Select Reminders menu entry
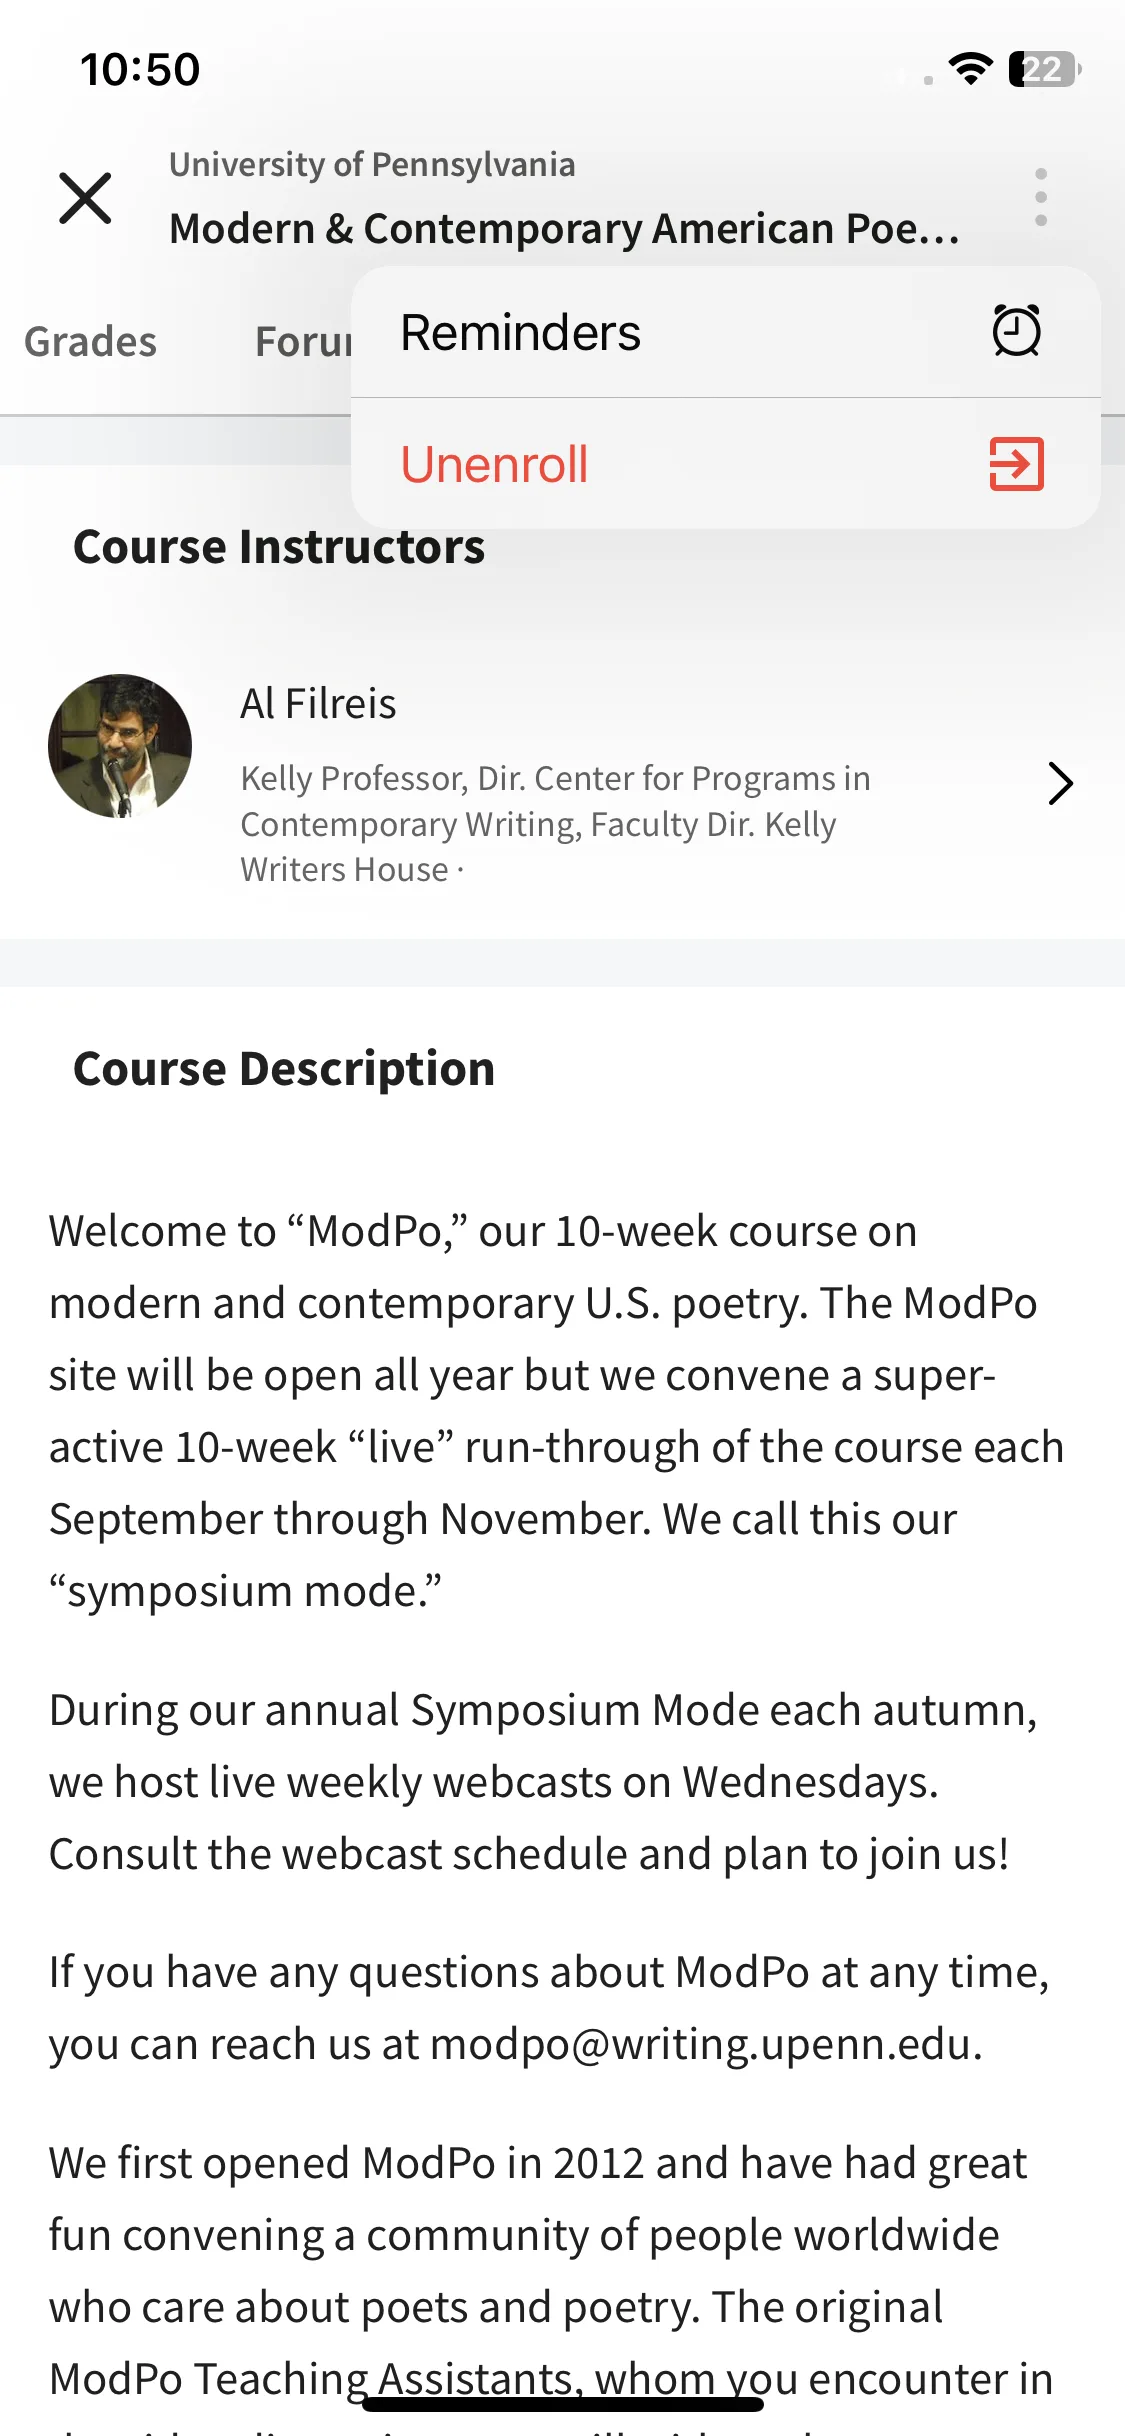This screenshot has width=1125, height=2436. pyautogui.click(x=726, y=332)
